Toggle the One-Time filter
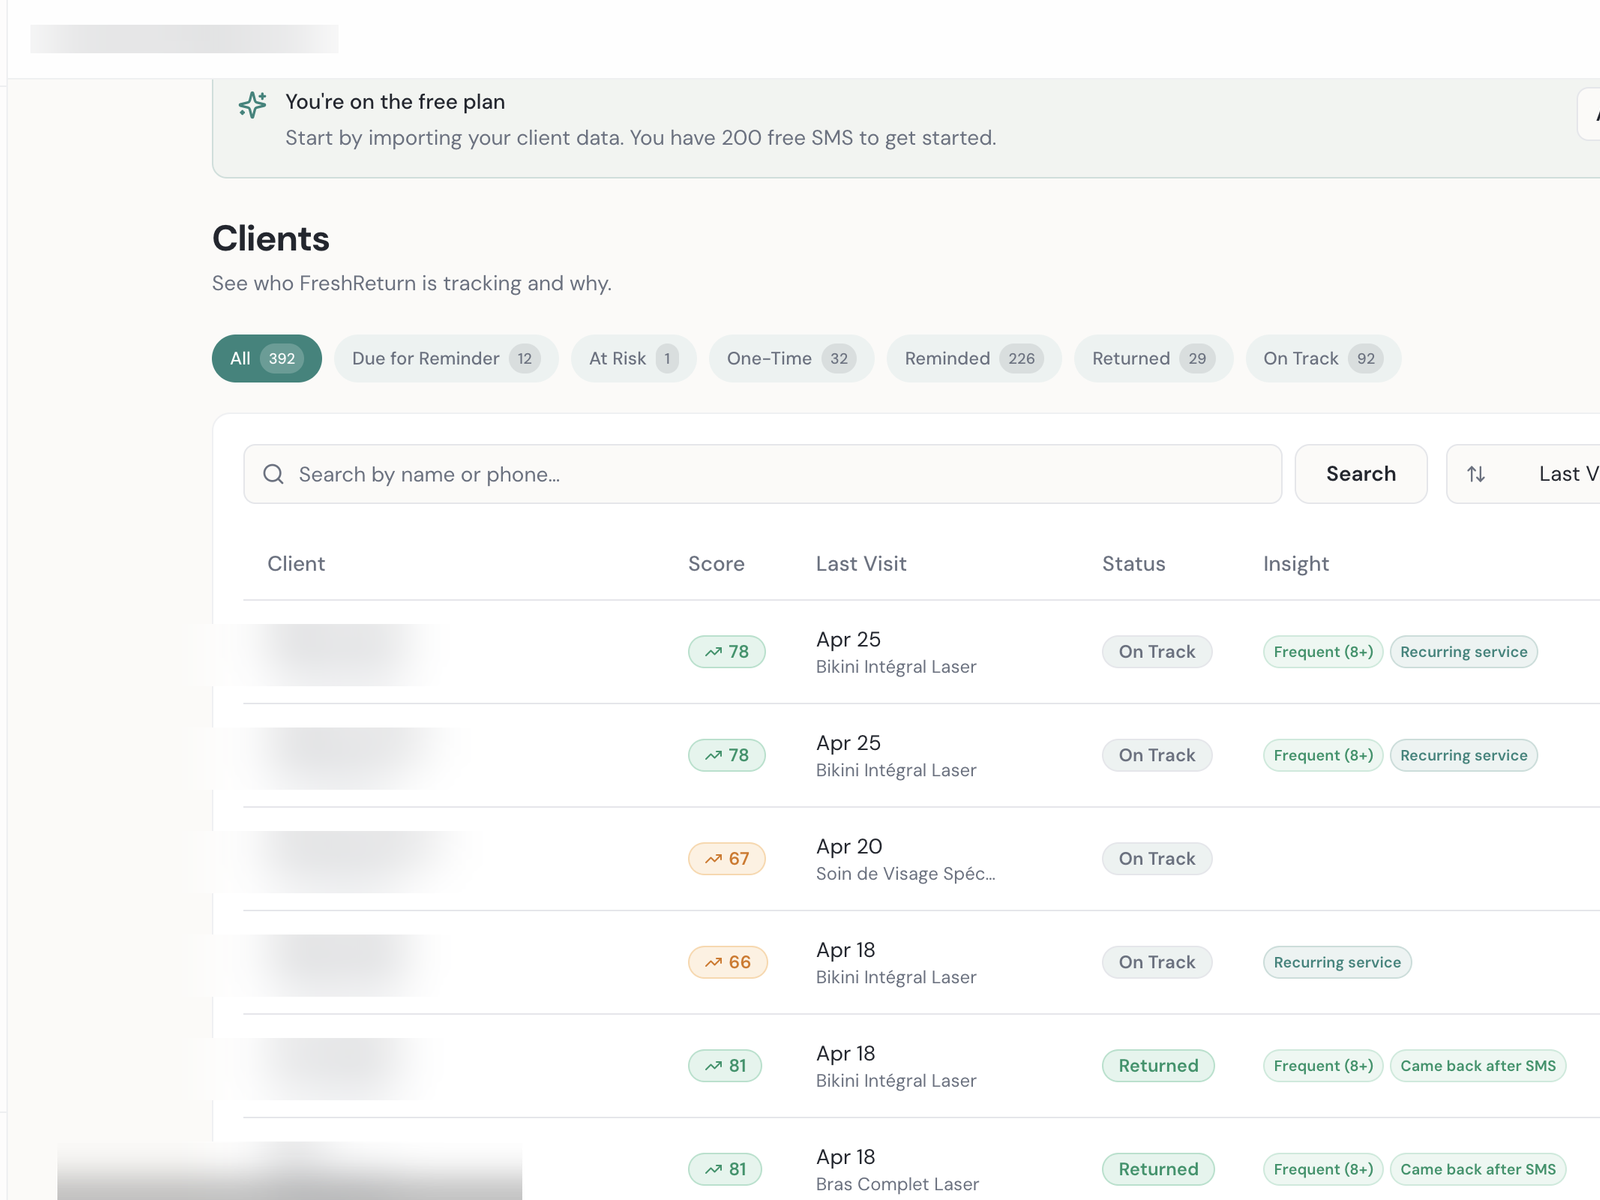Image resolution: width=1600 pixels, height=1200 pixels. tap(791, 358)
